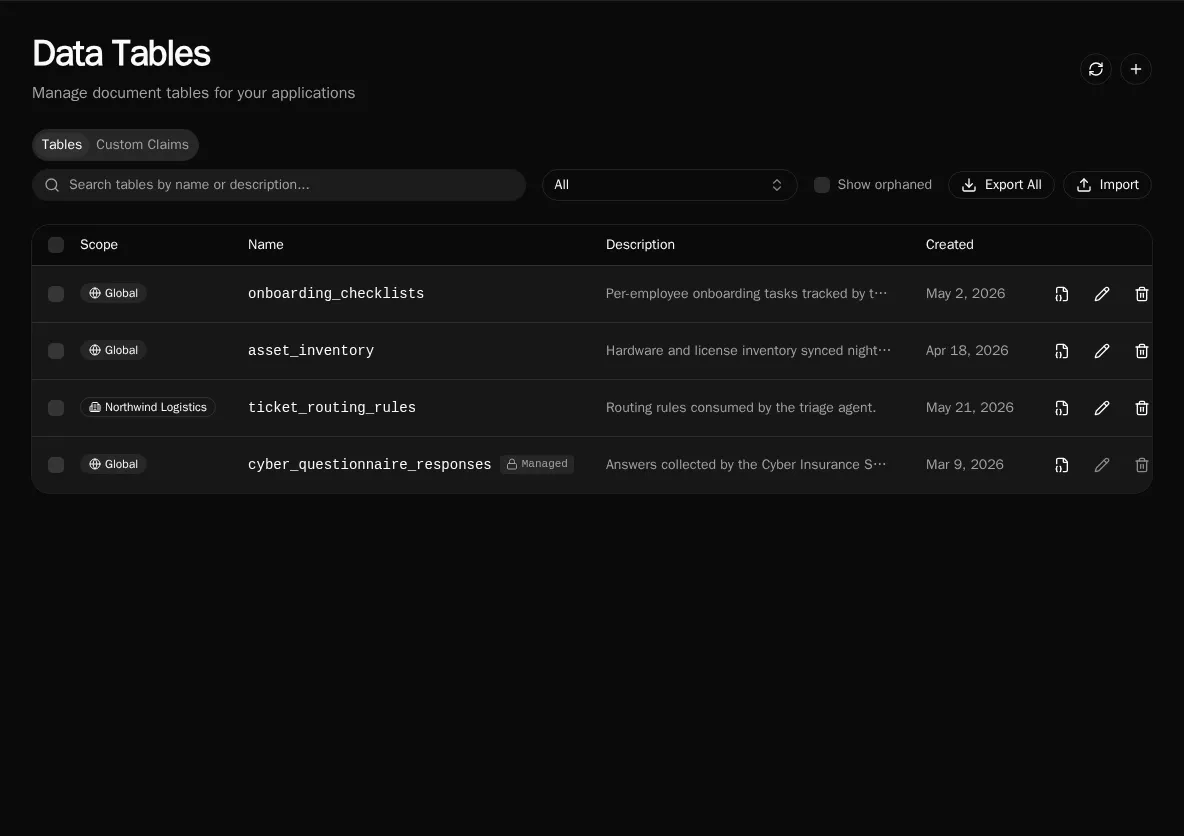Click the Scope column header

[99, 245]
